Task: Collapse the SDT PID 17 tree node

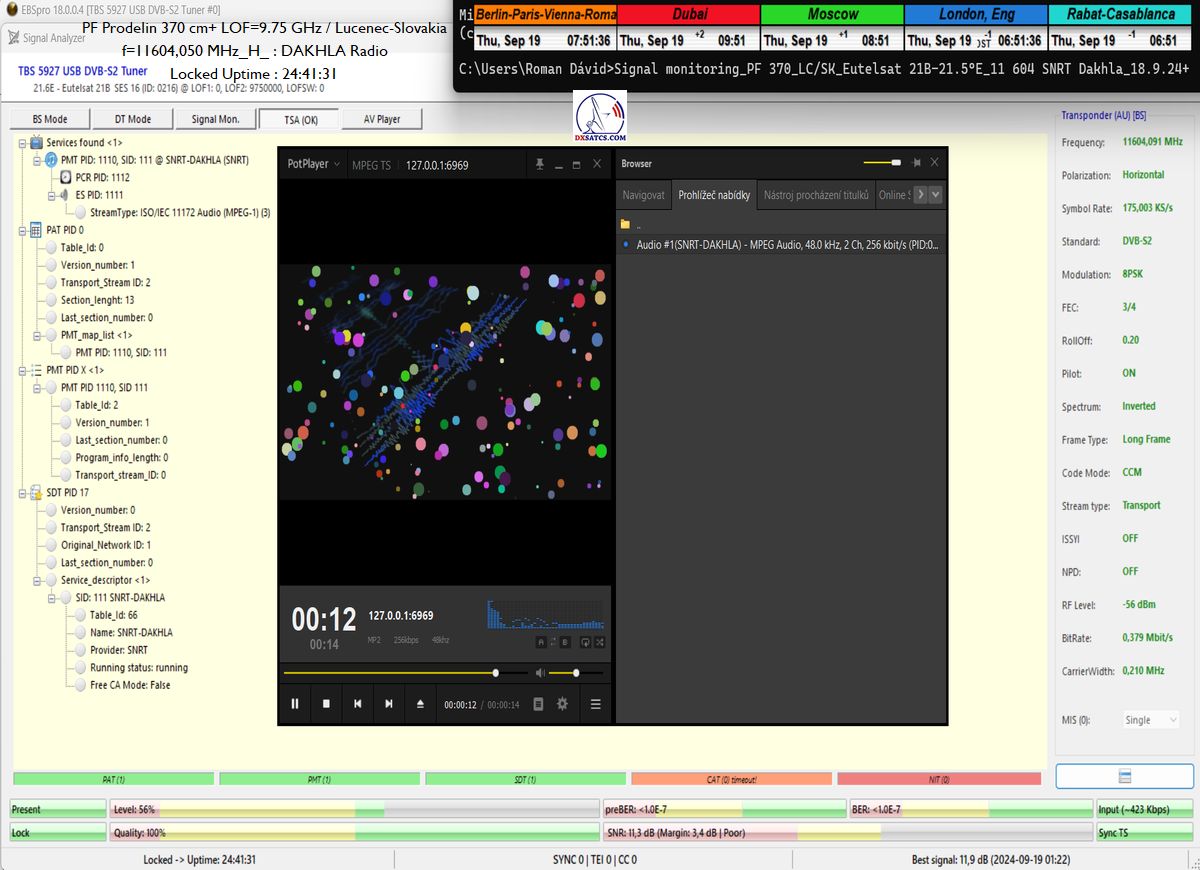Action: pos(22,493)
